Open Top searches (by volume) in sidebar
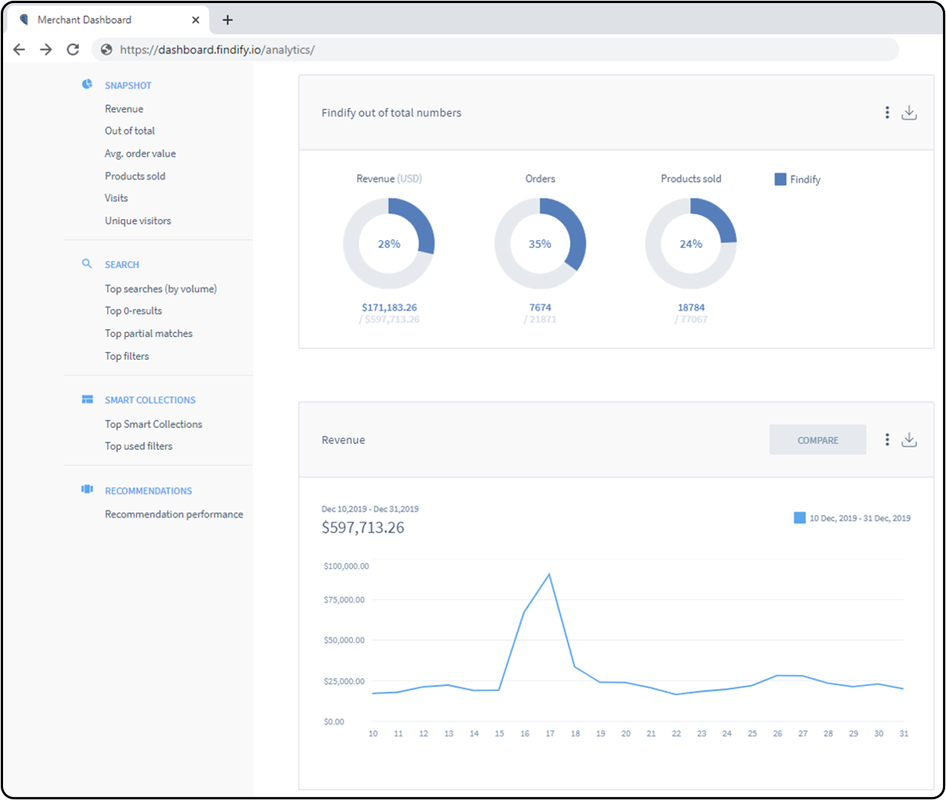The height and width of the screenshot is (800, 946). (160, 289)
